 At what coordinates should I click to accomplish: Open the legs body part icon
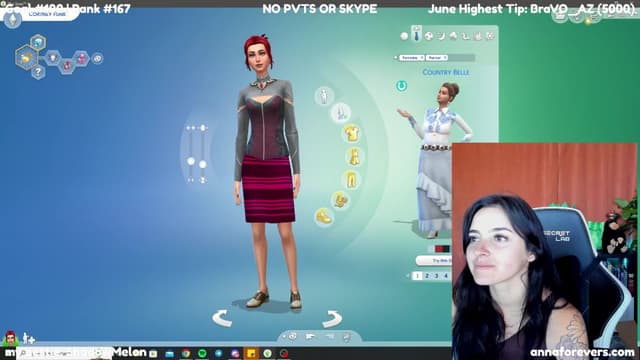click(x=340, y=112)
